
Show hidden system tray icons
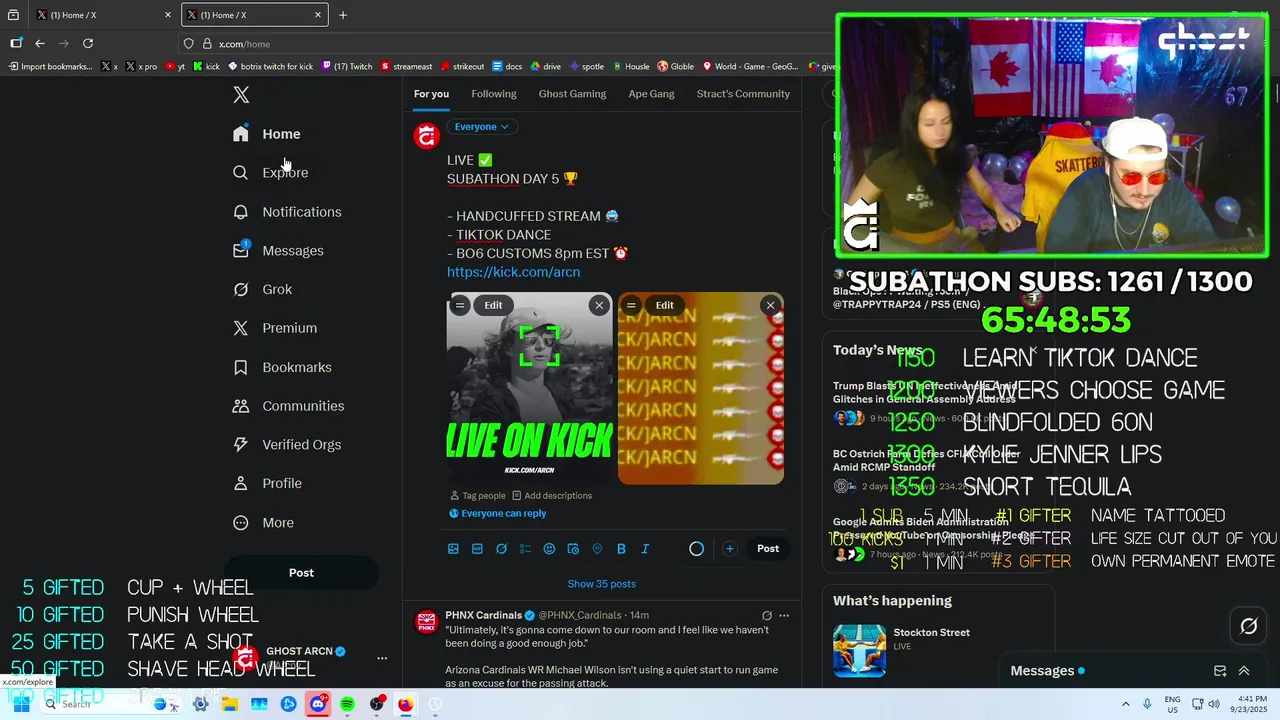1125,704
